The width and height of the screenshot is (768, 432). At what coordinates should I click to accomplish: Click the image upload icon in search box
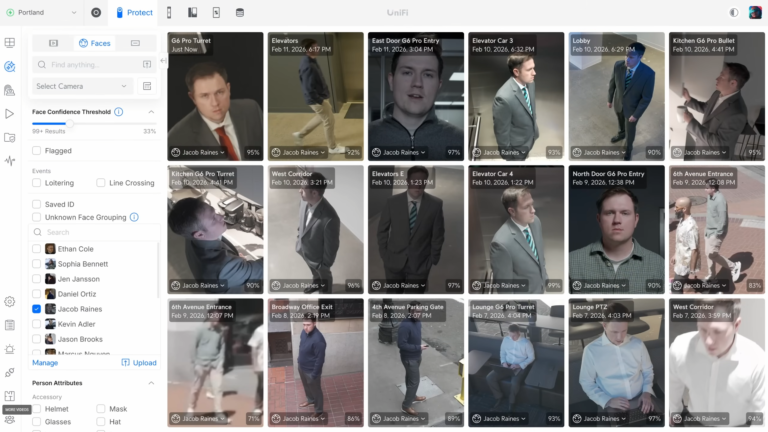[x=147, y=64]
